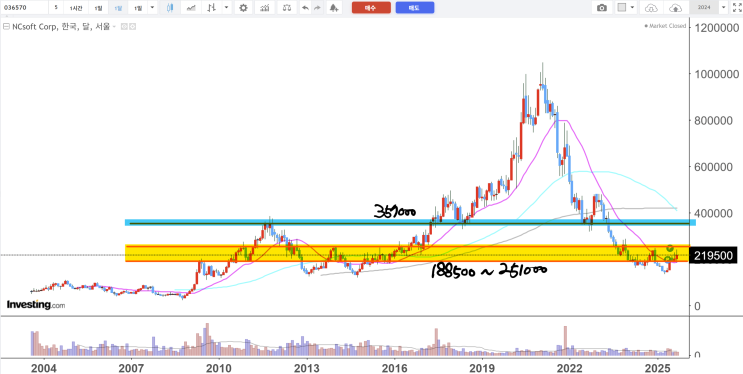Click the 036570 symbol search field
The image size is (743, 374).
24,8
